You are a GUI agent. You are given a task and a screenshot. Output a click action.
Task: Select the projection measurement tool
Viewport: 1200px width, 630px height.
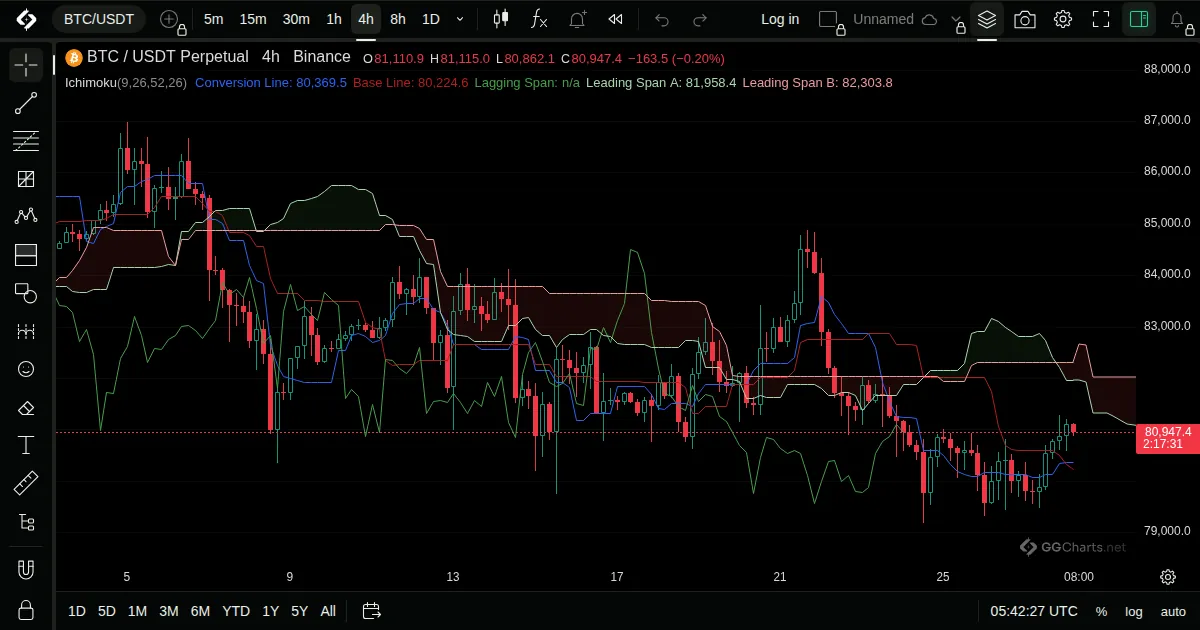26,331
